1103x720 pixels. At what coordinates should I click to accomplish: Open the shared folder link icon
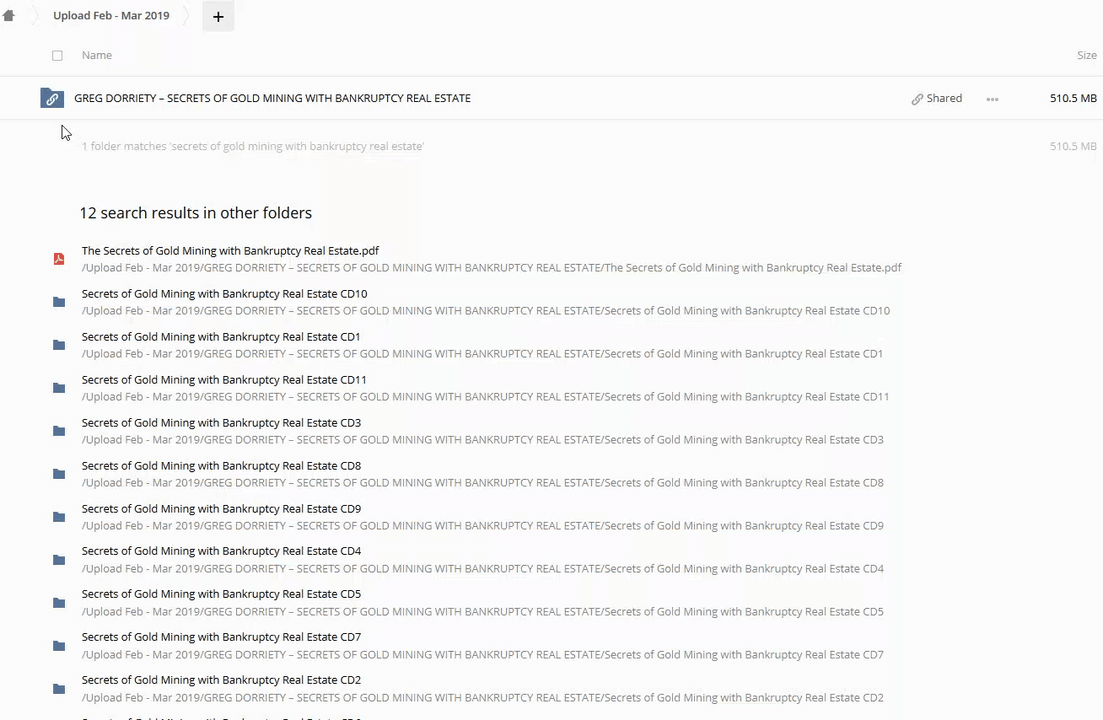tap(52, 98)
